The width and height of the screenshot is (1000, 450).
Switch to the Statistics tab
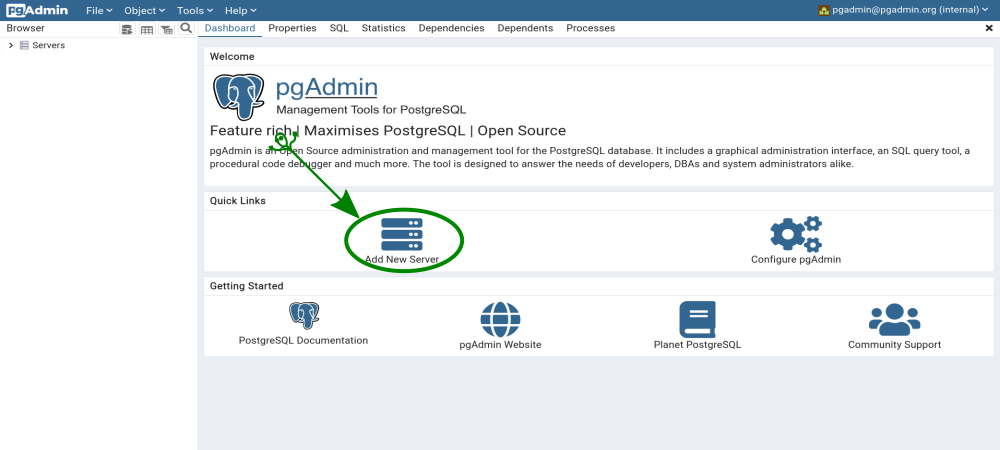[x=384, y=29]
